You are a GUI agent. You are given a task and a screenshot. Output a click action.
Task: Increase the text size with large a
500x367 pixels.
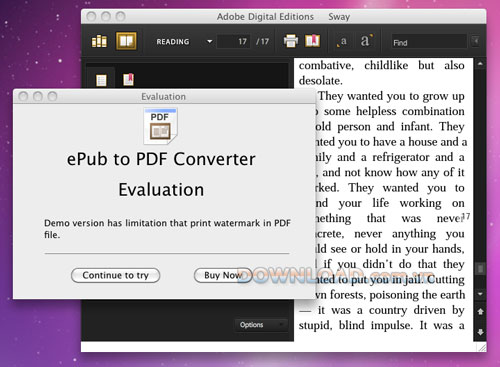pos(366,41)
